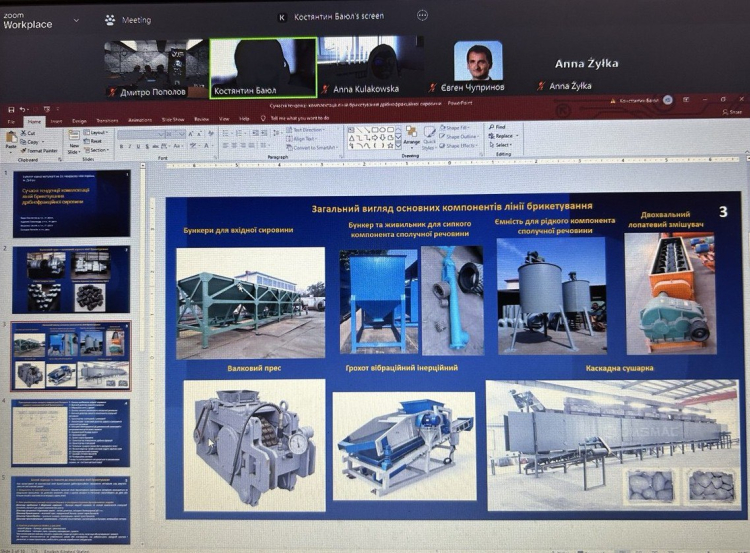Image resolution: width=750 pixels, height=553 pixels.
Task: Open the Select dropdown in Editing group
Action: tap(502, 145)
